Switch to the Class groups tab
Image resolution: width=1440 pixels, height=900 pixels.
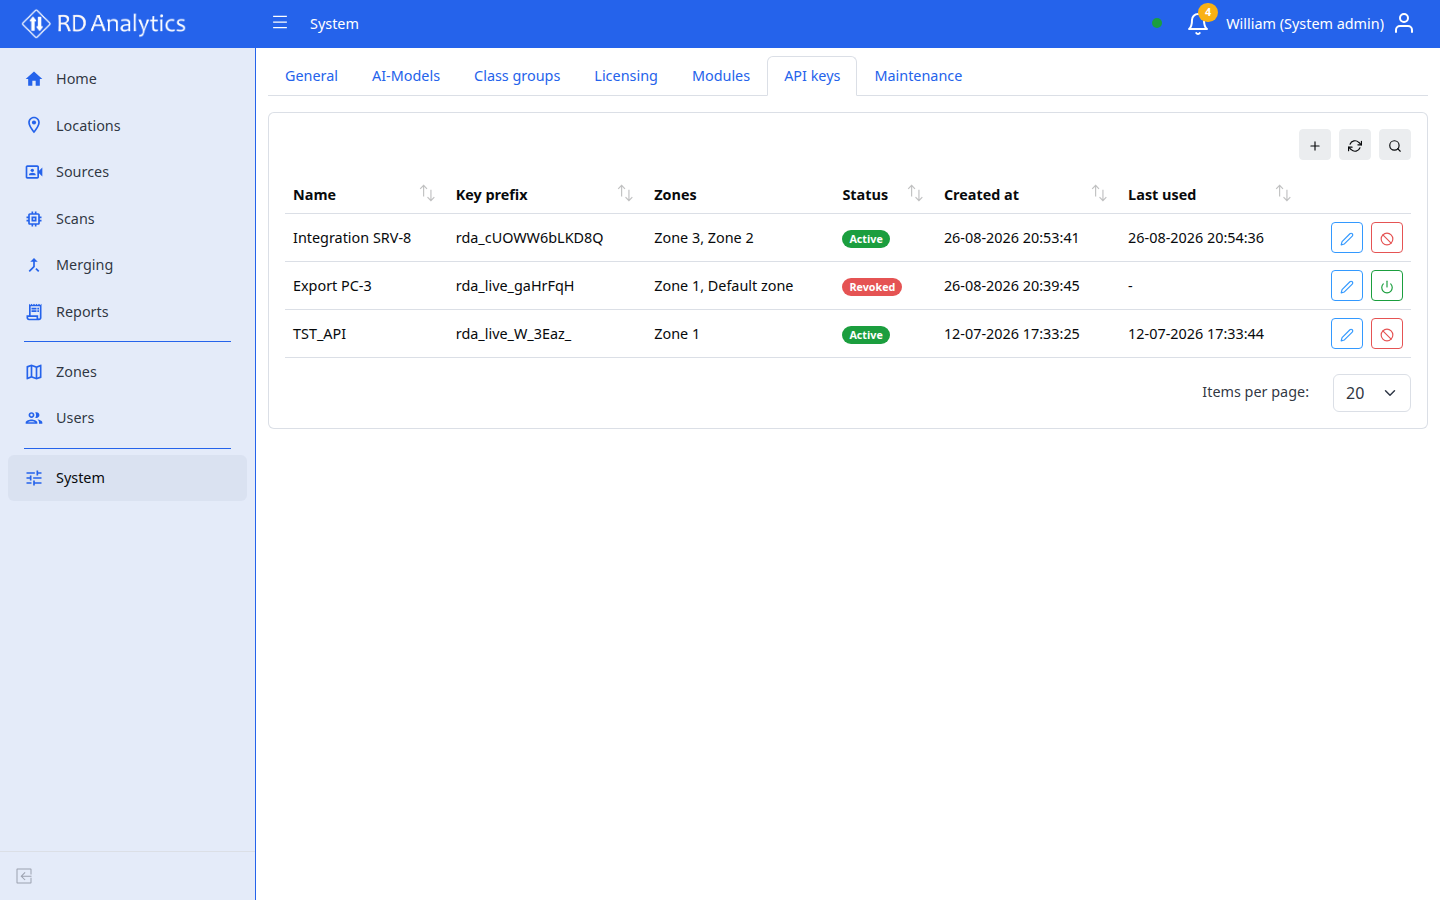click(x=517, y=76)
